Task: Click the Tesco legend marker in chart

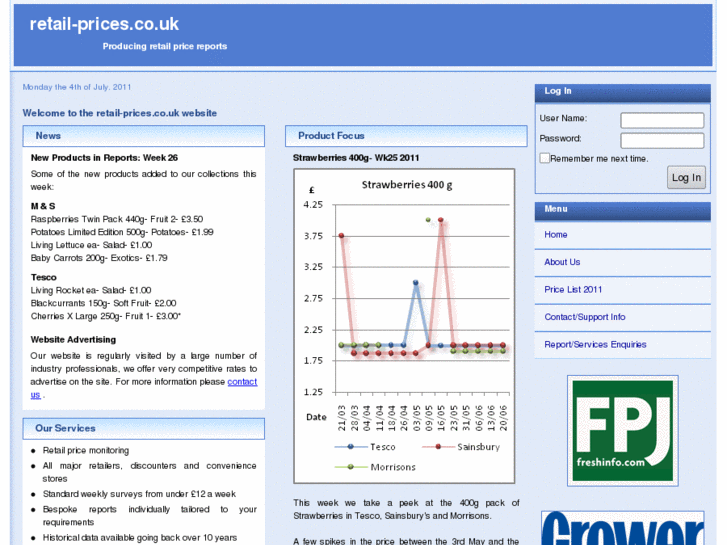Action: point(351,447)
